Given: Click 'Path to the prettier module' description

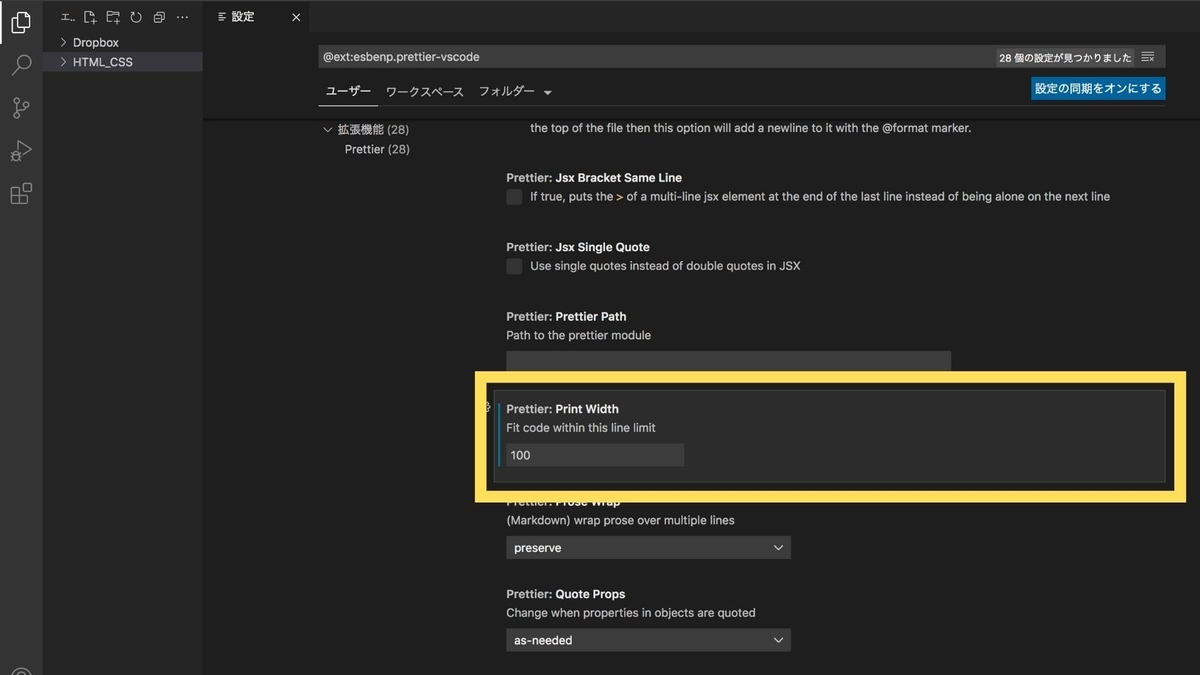Looking at the screenshot, I should click(578, 335).
